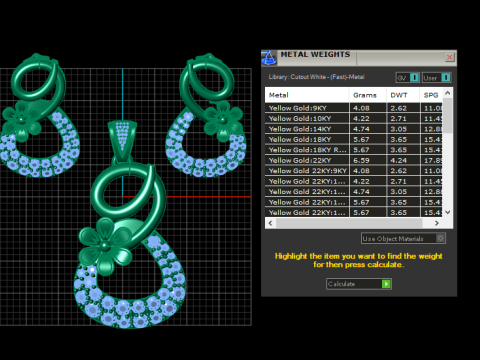Click scroll up arrow of metal list
Screen dimensions: 480x360
coord(448,93)
